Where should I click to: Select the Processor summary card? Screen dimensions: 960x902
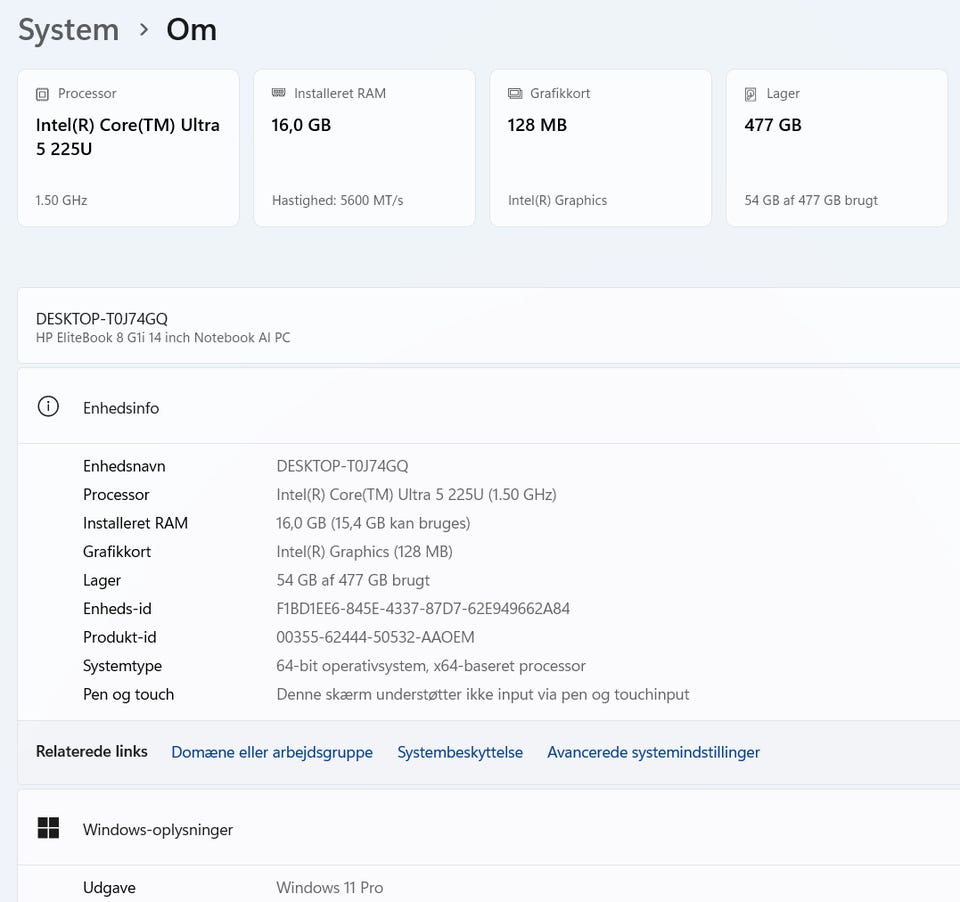[x=129, y=148]
